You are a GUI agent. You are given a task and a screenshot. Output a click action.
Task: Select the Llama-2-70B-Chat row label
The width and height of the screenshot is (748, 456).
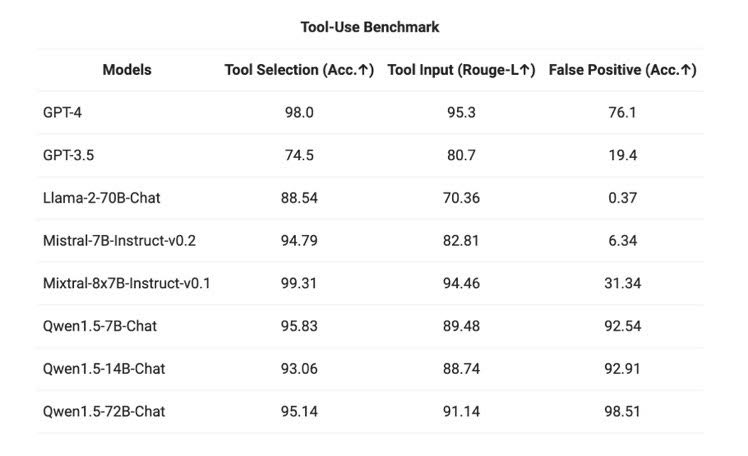pyautogui.click(x=101, y=198)
